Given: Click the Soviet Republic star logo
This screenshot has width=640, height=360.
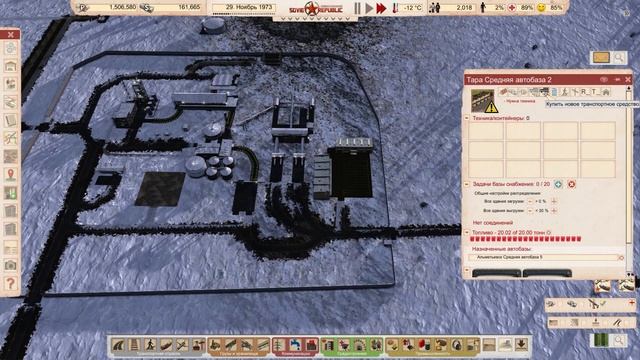Looking at the screenshot, I should (313, 8).
